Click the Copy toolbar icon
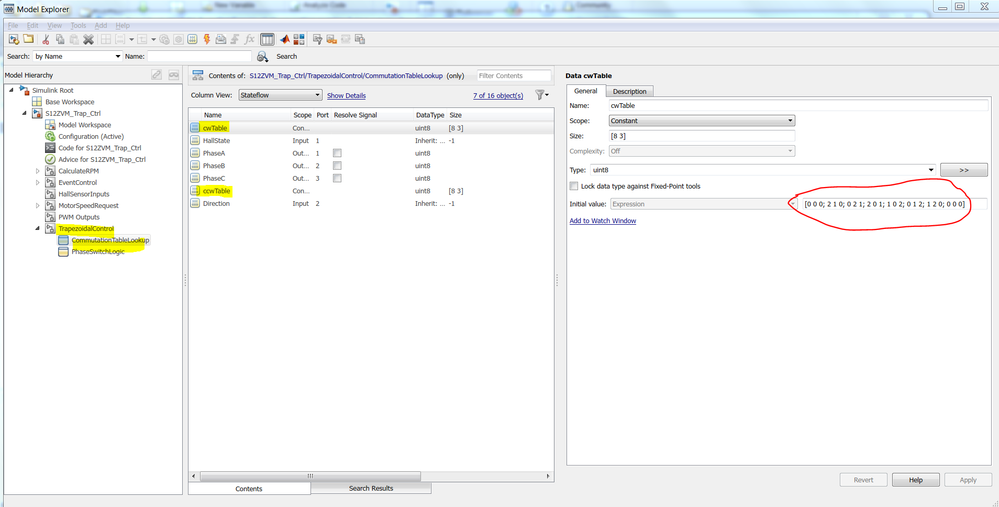This screenshot has height=507, width=999. (x=60, y=39)
